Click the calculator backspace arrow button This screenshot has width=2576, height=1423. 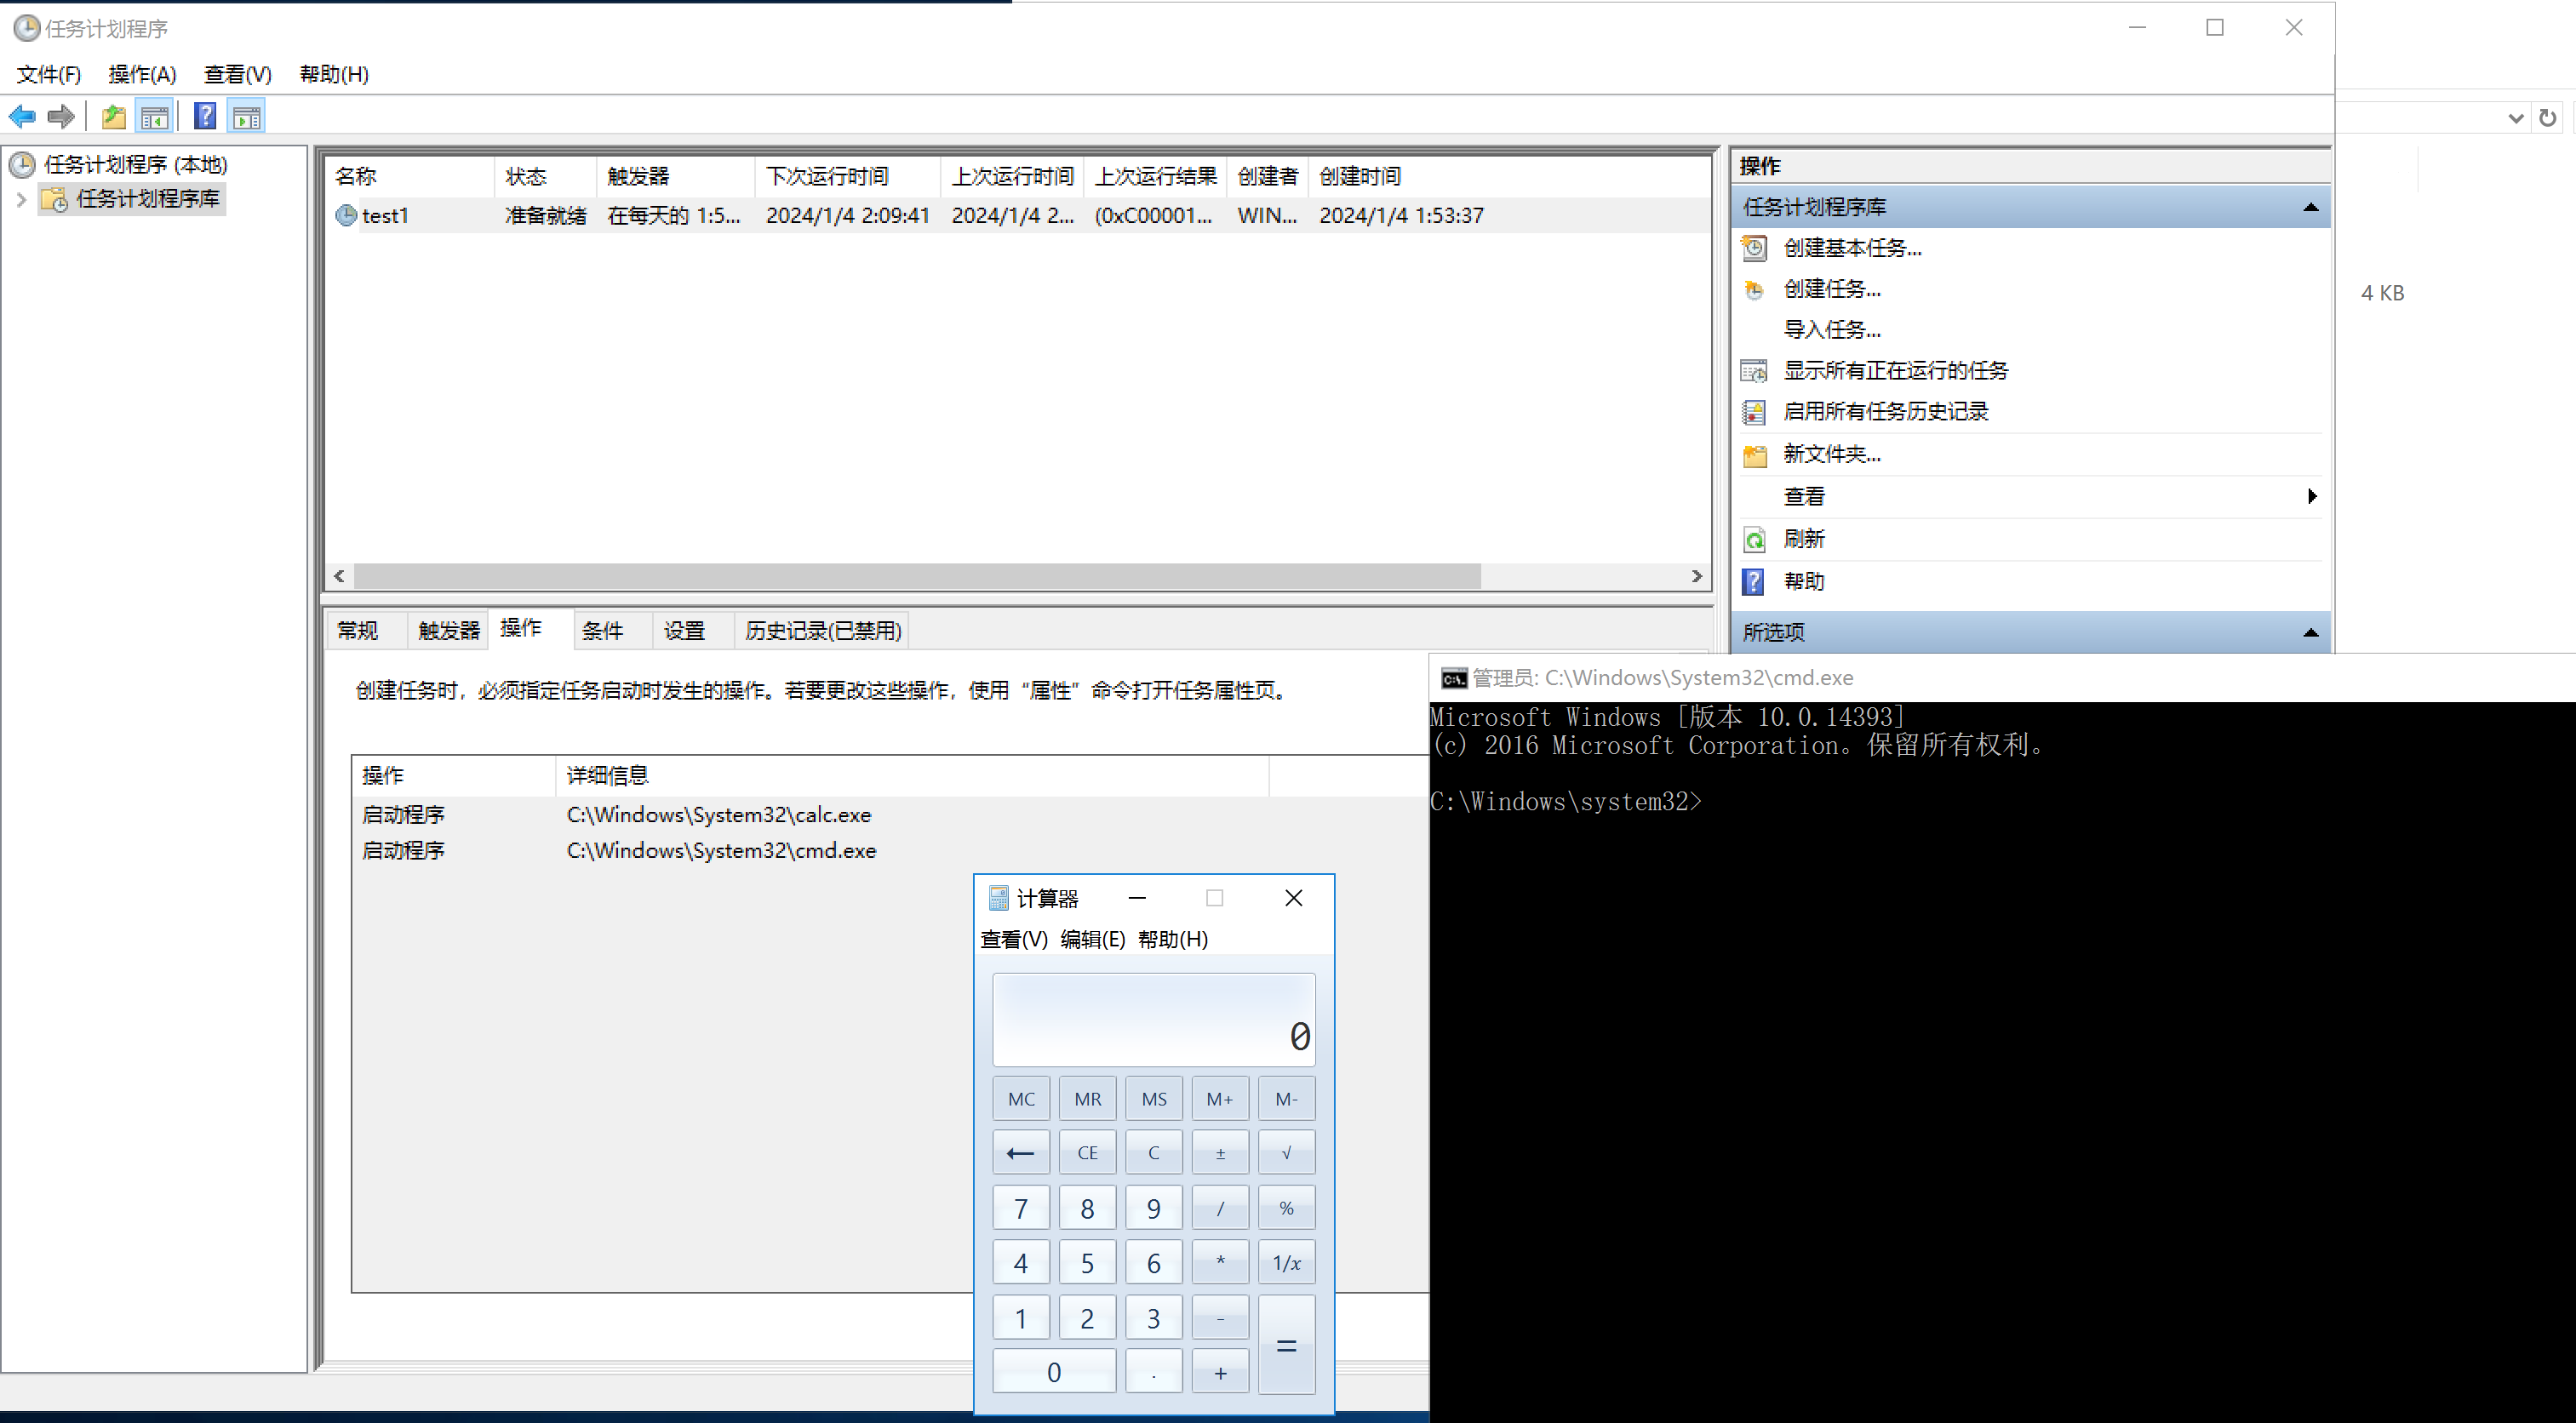pos(1020,1153)
